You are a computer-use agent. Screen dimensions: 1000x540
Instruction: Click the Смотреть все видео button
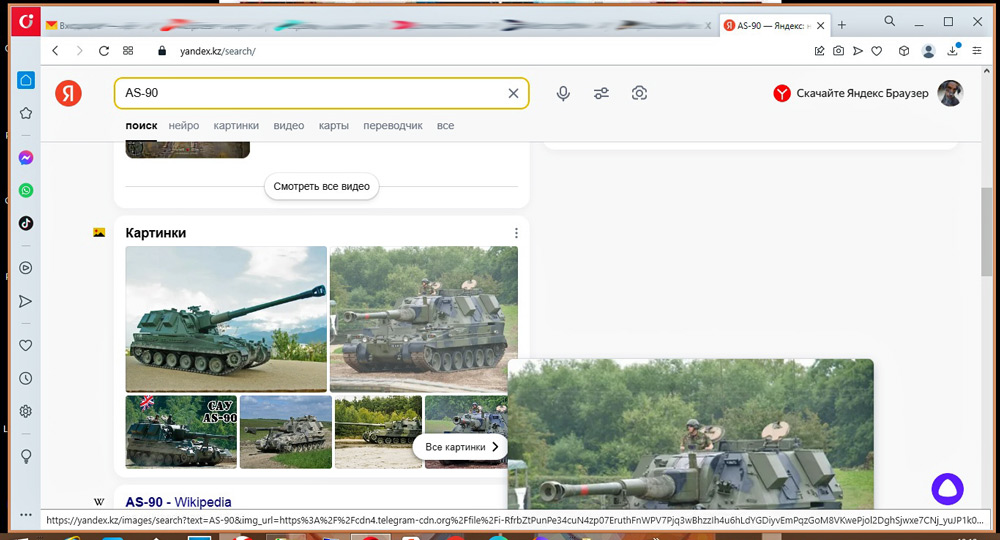tap(321, 186)
